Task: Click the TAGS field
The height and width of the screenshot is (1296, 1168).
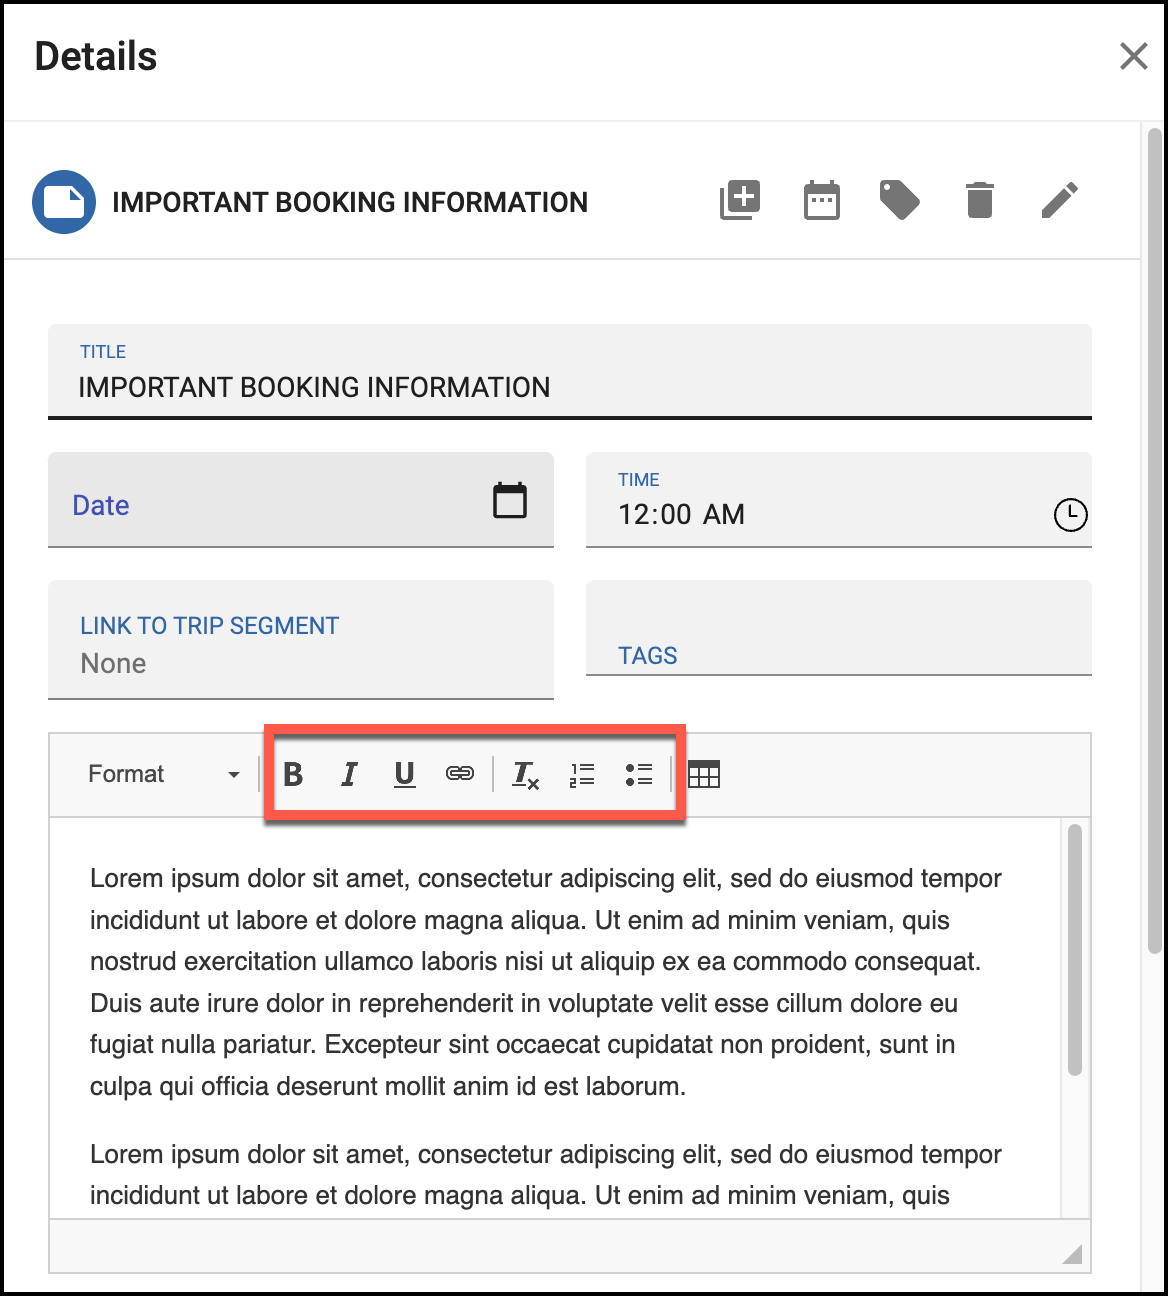Action: tap(839, 628)
